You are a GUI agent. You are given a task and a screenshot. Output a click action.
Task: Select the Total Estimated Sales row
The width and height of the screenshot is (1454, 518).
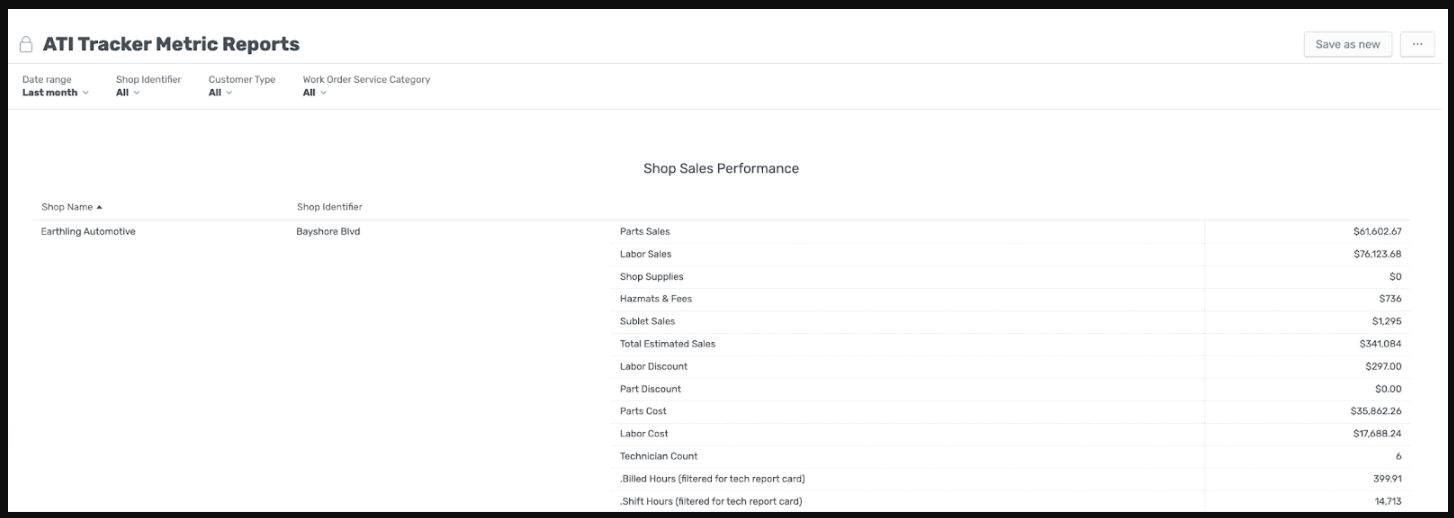(1010, 344)
